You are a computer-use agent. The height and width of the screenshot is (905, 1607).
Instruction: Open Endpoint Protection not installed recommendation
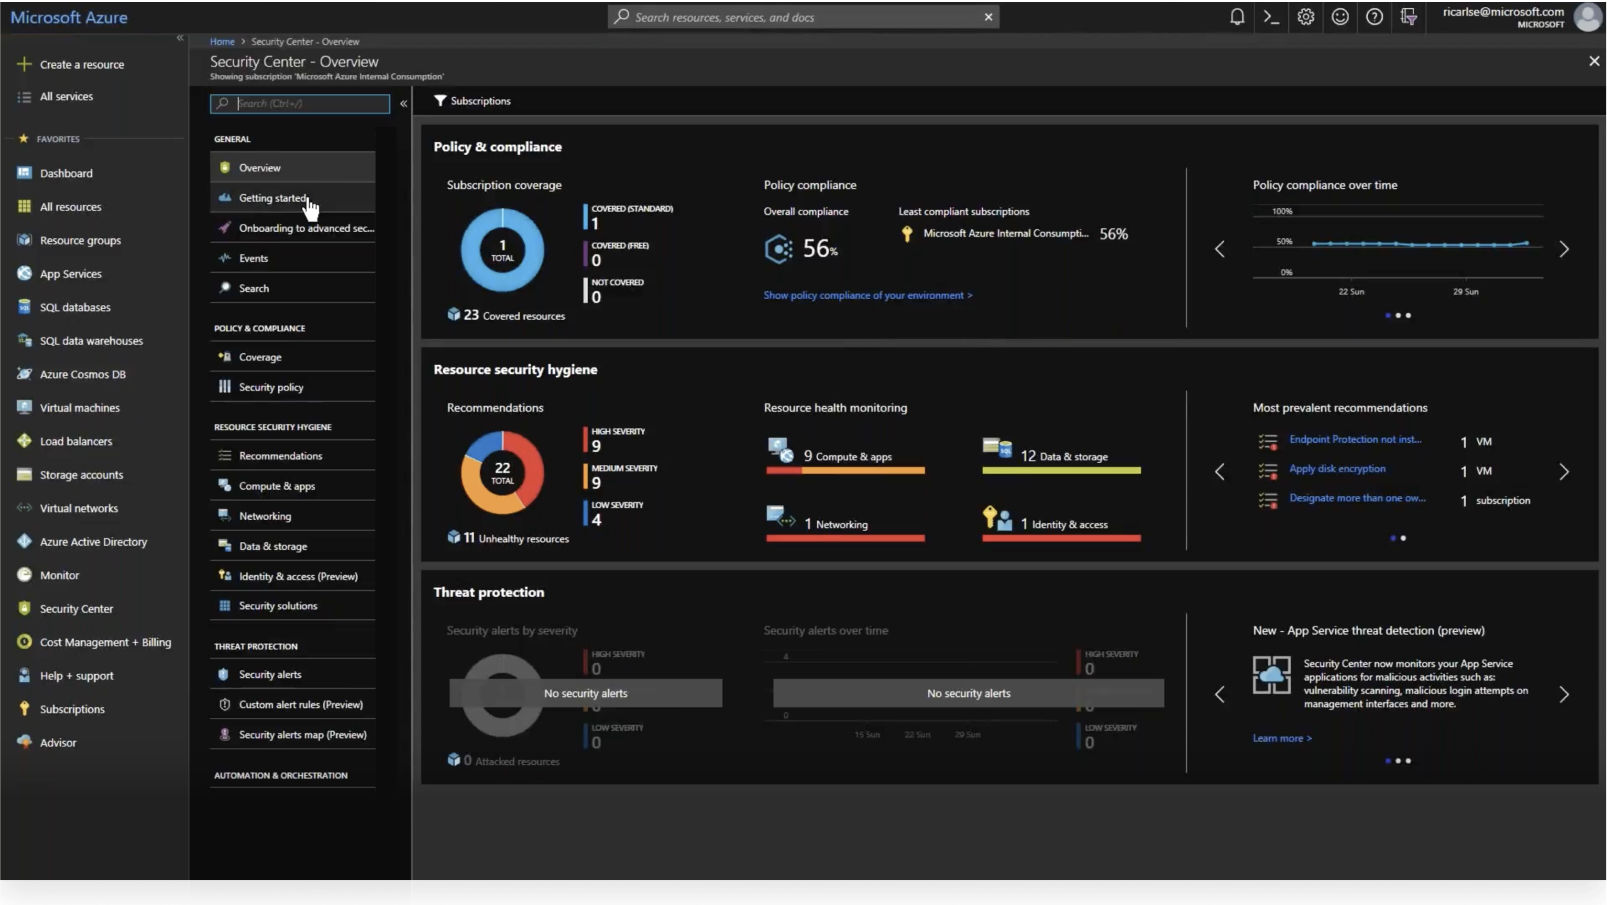[x=1355, y=440]
